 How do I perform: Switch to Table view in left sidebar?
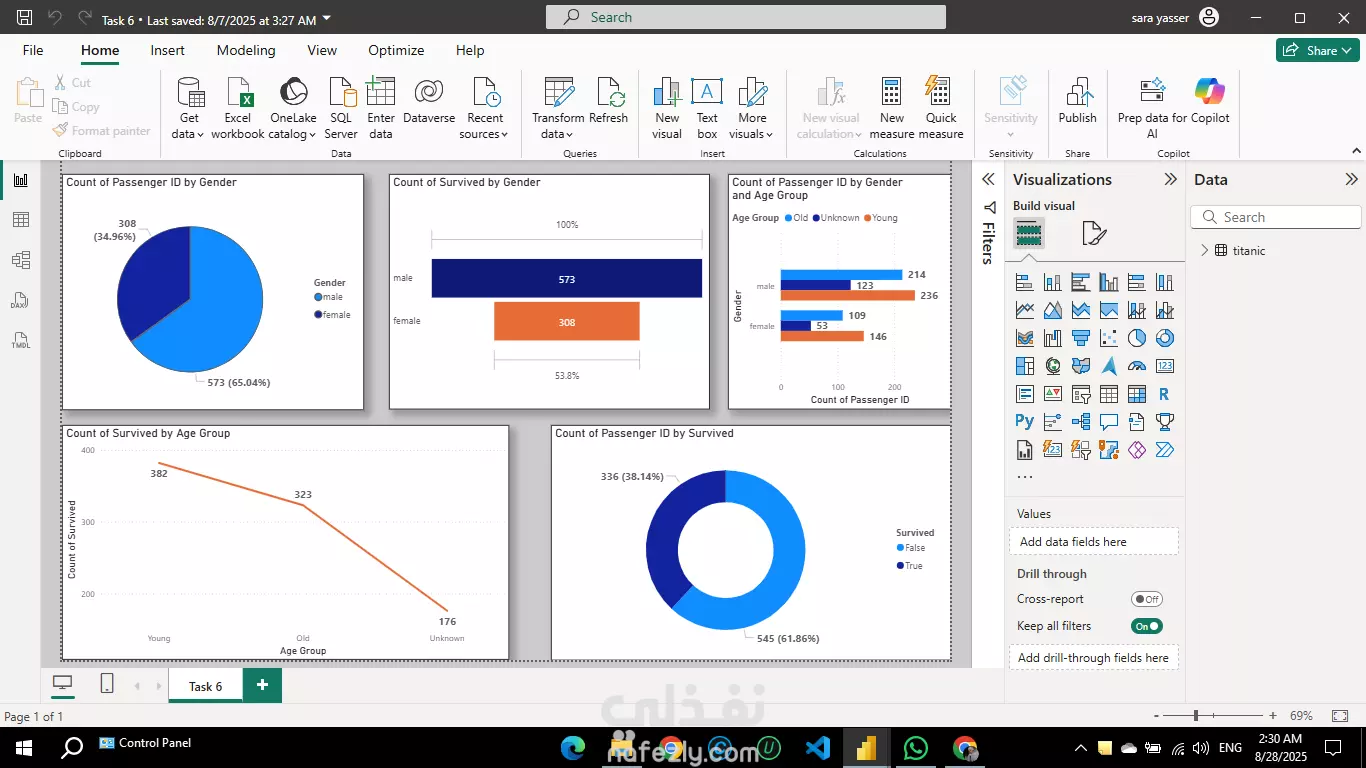click(21, 220)
